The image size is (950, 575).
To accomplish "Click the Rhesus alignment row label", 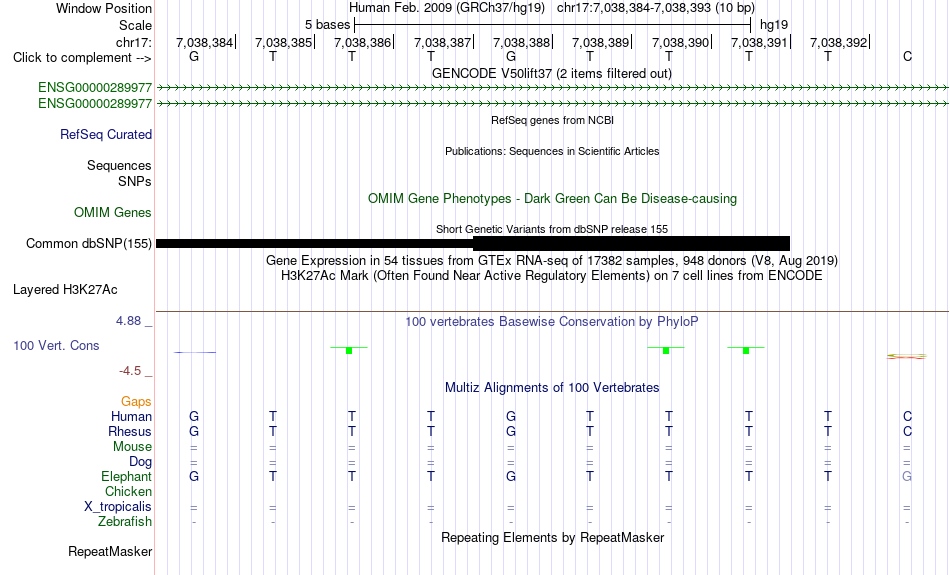I will (129, 431).
